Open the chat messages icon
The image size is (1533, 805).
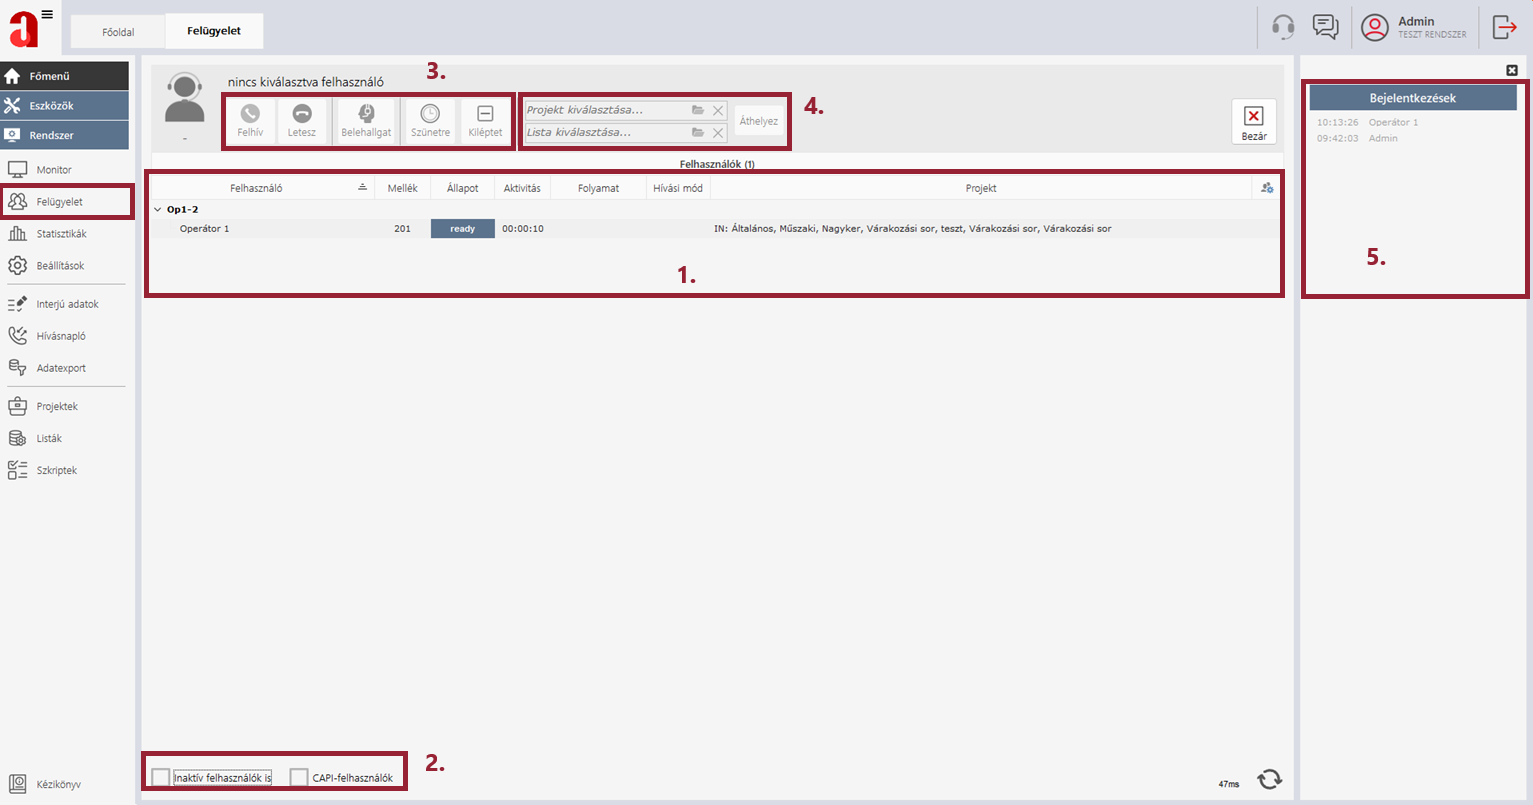pyautogui.click(x=1326, y=27)
